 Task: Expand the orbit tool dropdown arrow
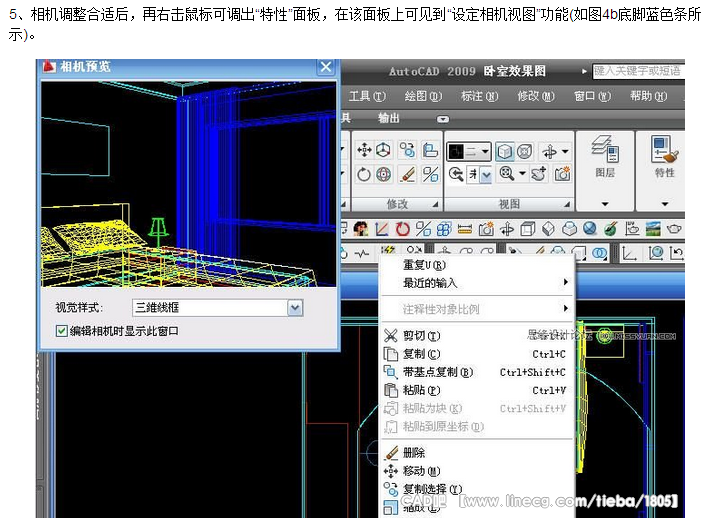[565, 151]
